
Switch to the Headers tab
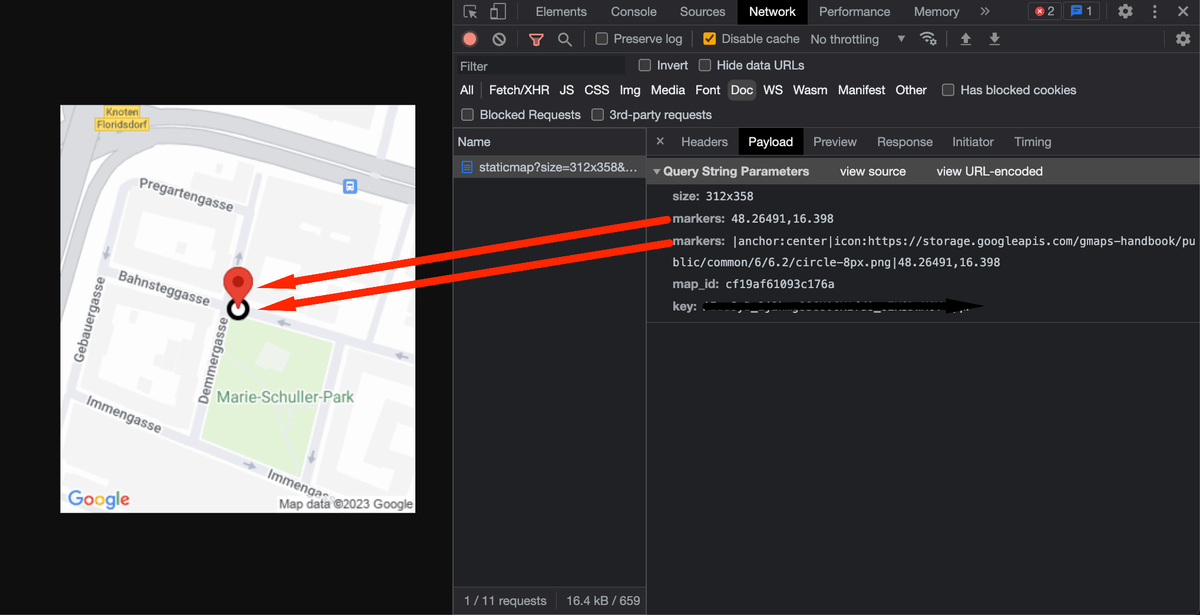(704, 141)
